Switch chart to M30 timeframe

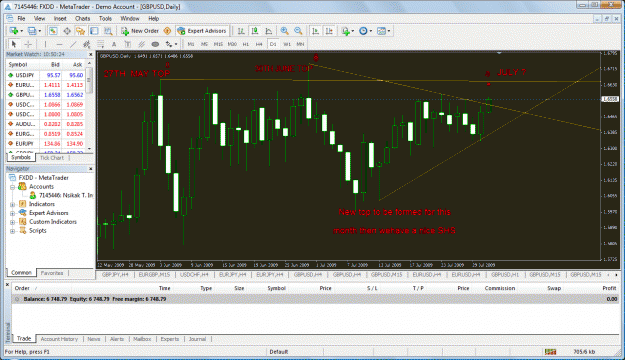[232, 44]
